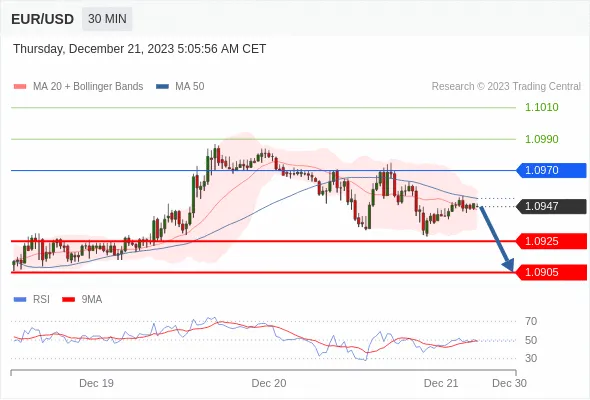The image size is (590, 400).
Task: Click the 9MA legend label
Action: (x=92, y=300)
